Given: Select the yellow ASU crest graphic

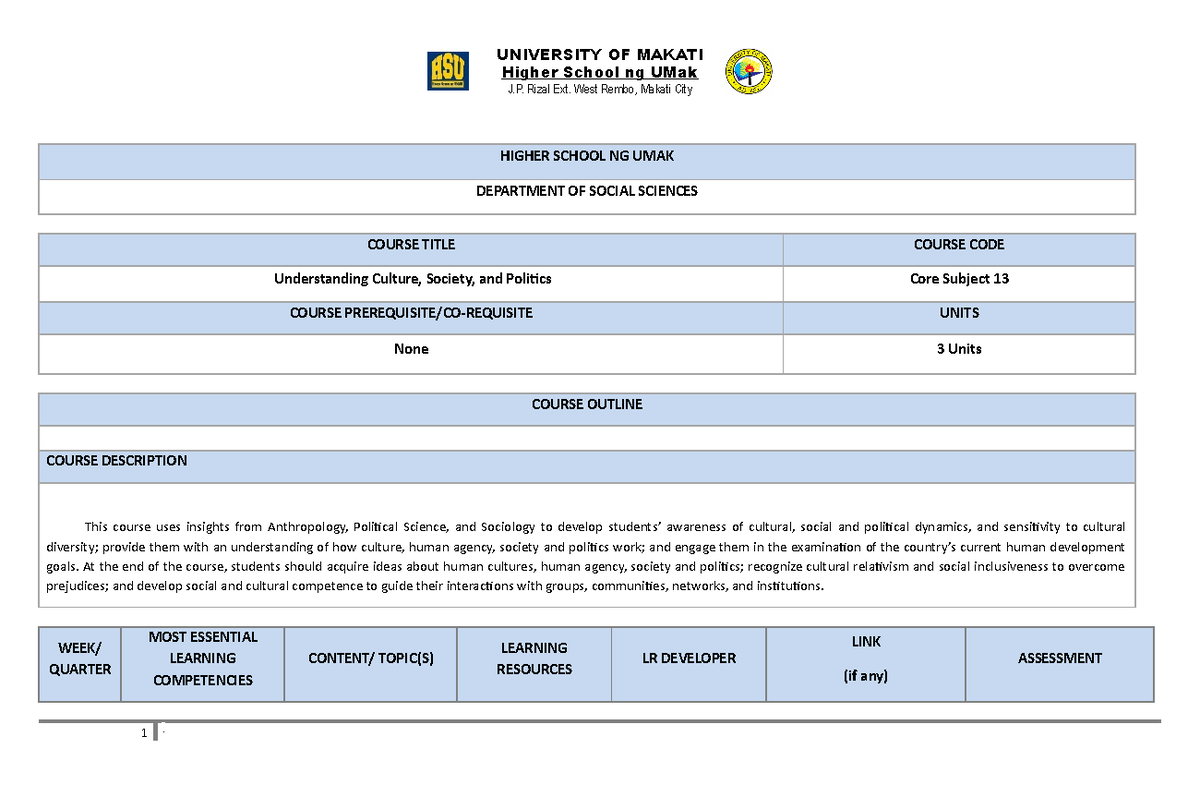Looking at the screenshot, I should tap(449, 72).
